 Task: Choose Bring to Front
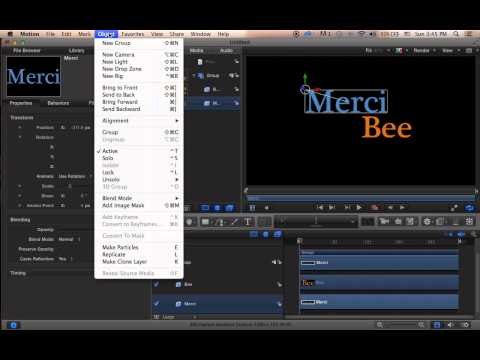pos(139,88)
